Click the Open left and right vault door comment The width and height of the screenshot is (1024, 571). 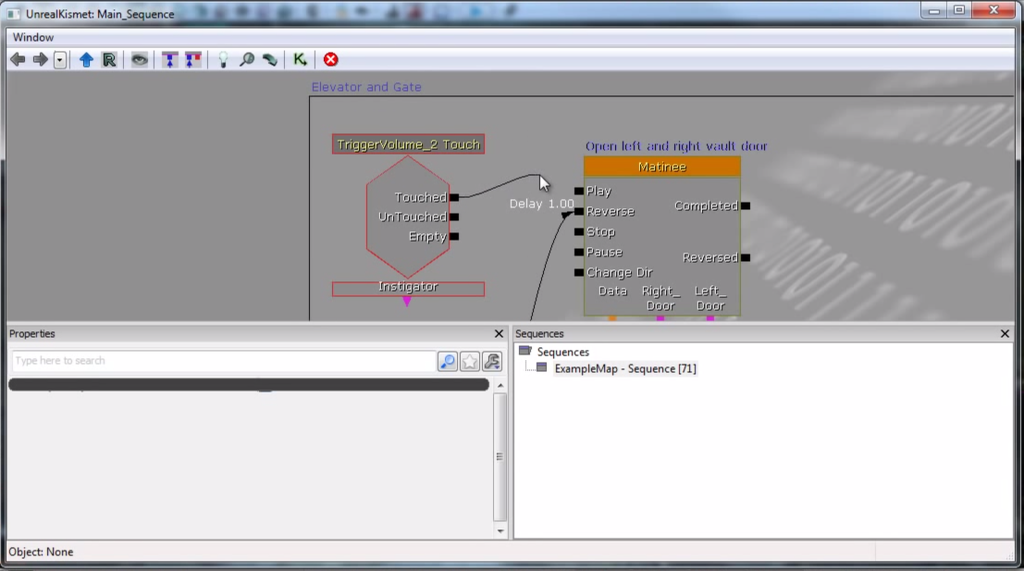pos(676,146)
